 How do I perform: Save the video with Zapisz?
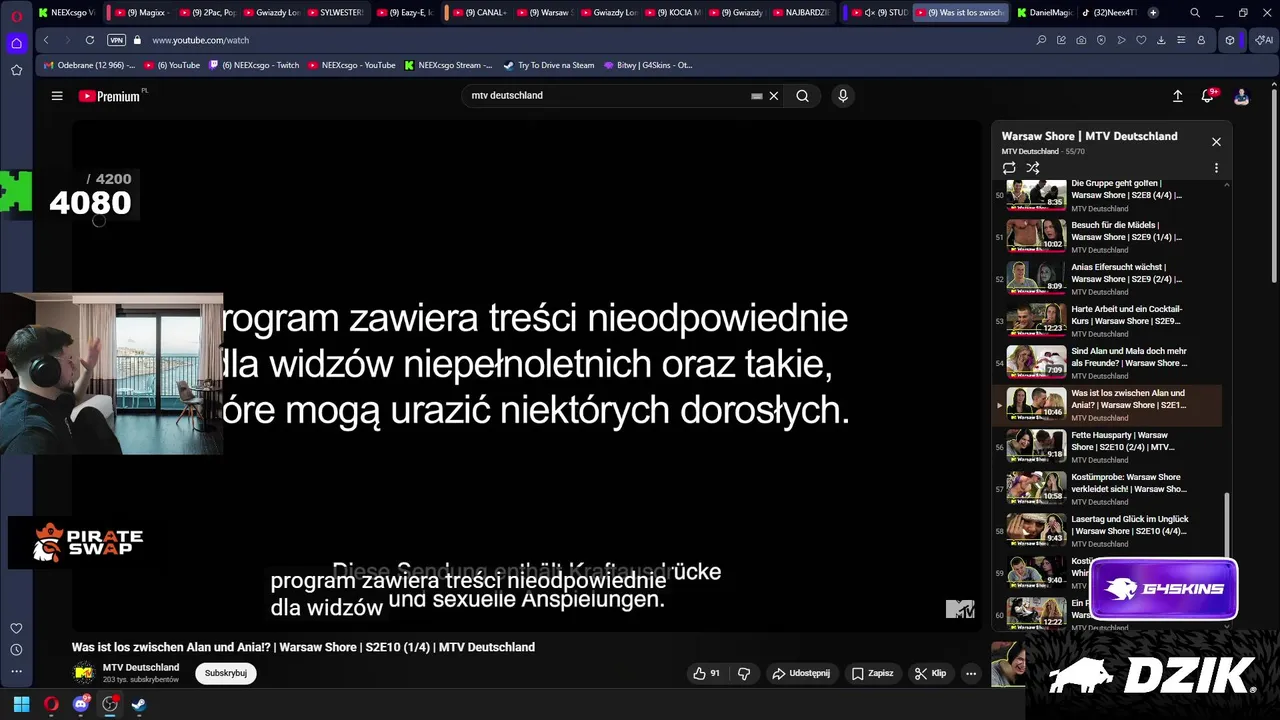(x=872, y=674)
